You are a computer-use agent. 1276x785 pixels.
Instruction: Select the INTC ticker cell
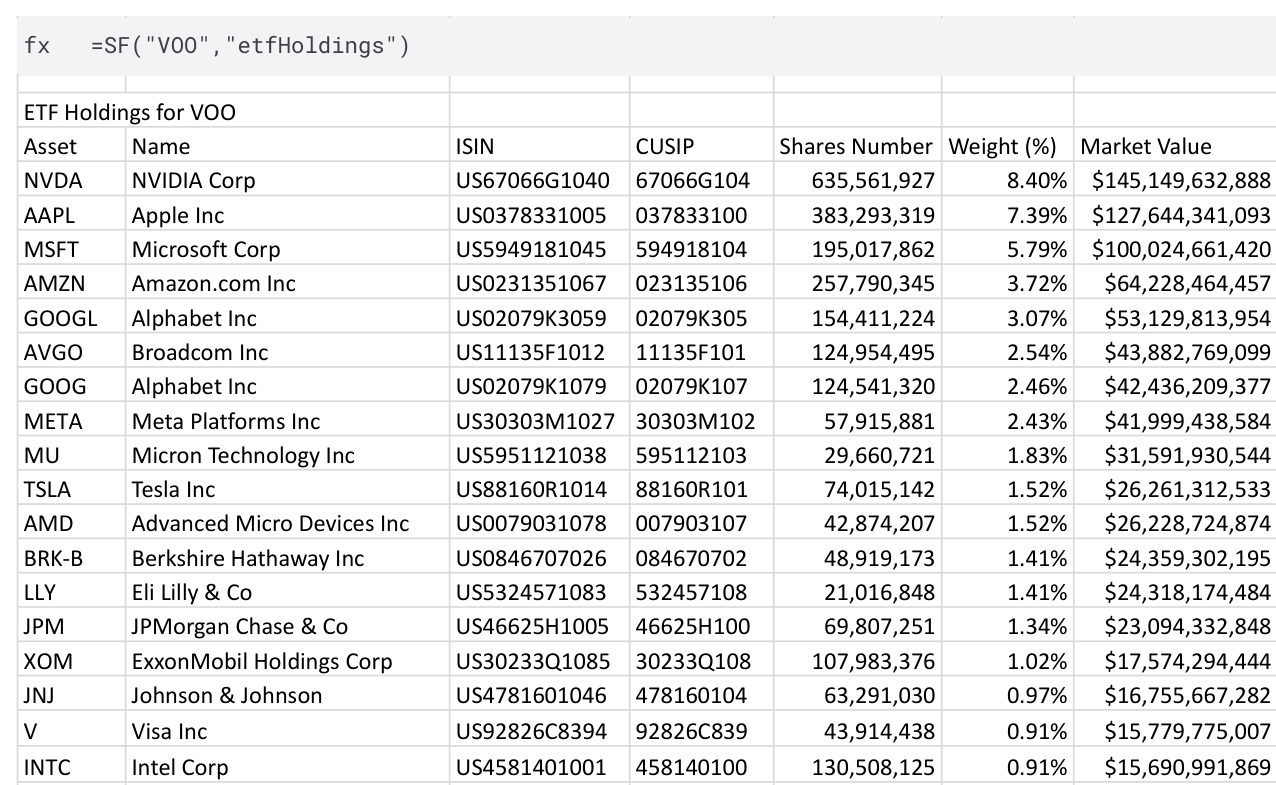pyautogui.click(x=72, y=767)
